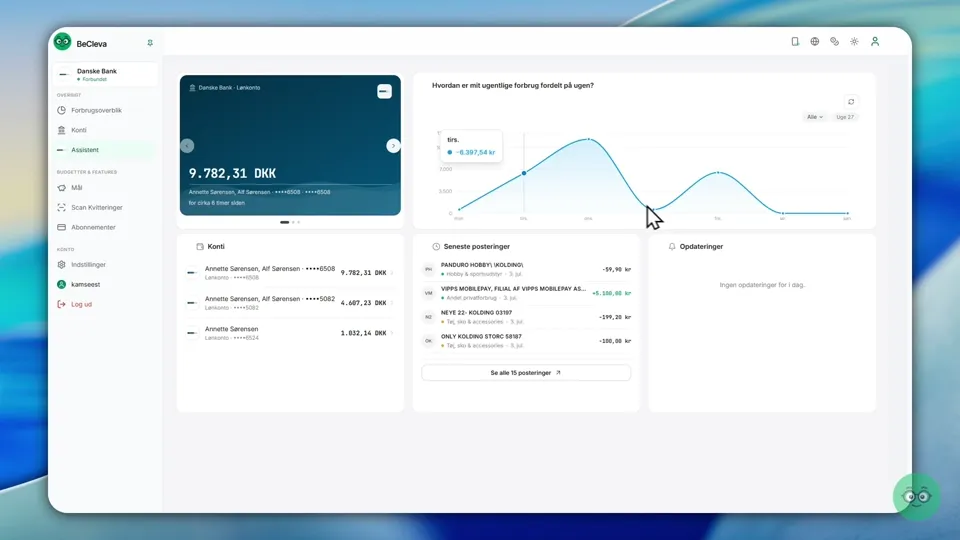Screen dimensions: 960x540
Task: Click the Seneste posteringer clock icon
Action: (x=436, y=247)
